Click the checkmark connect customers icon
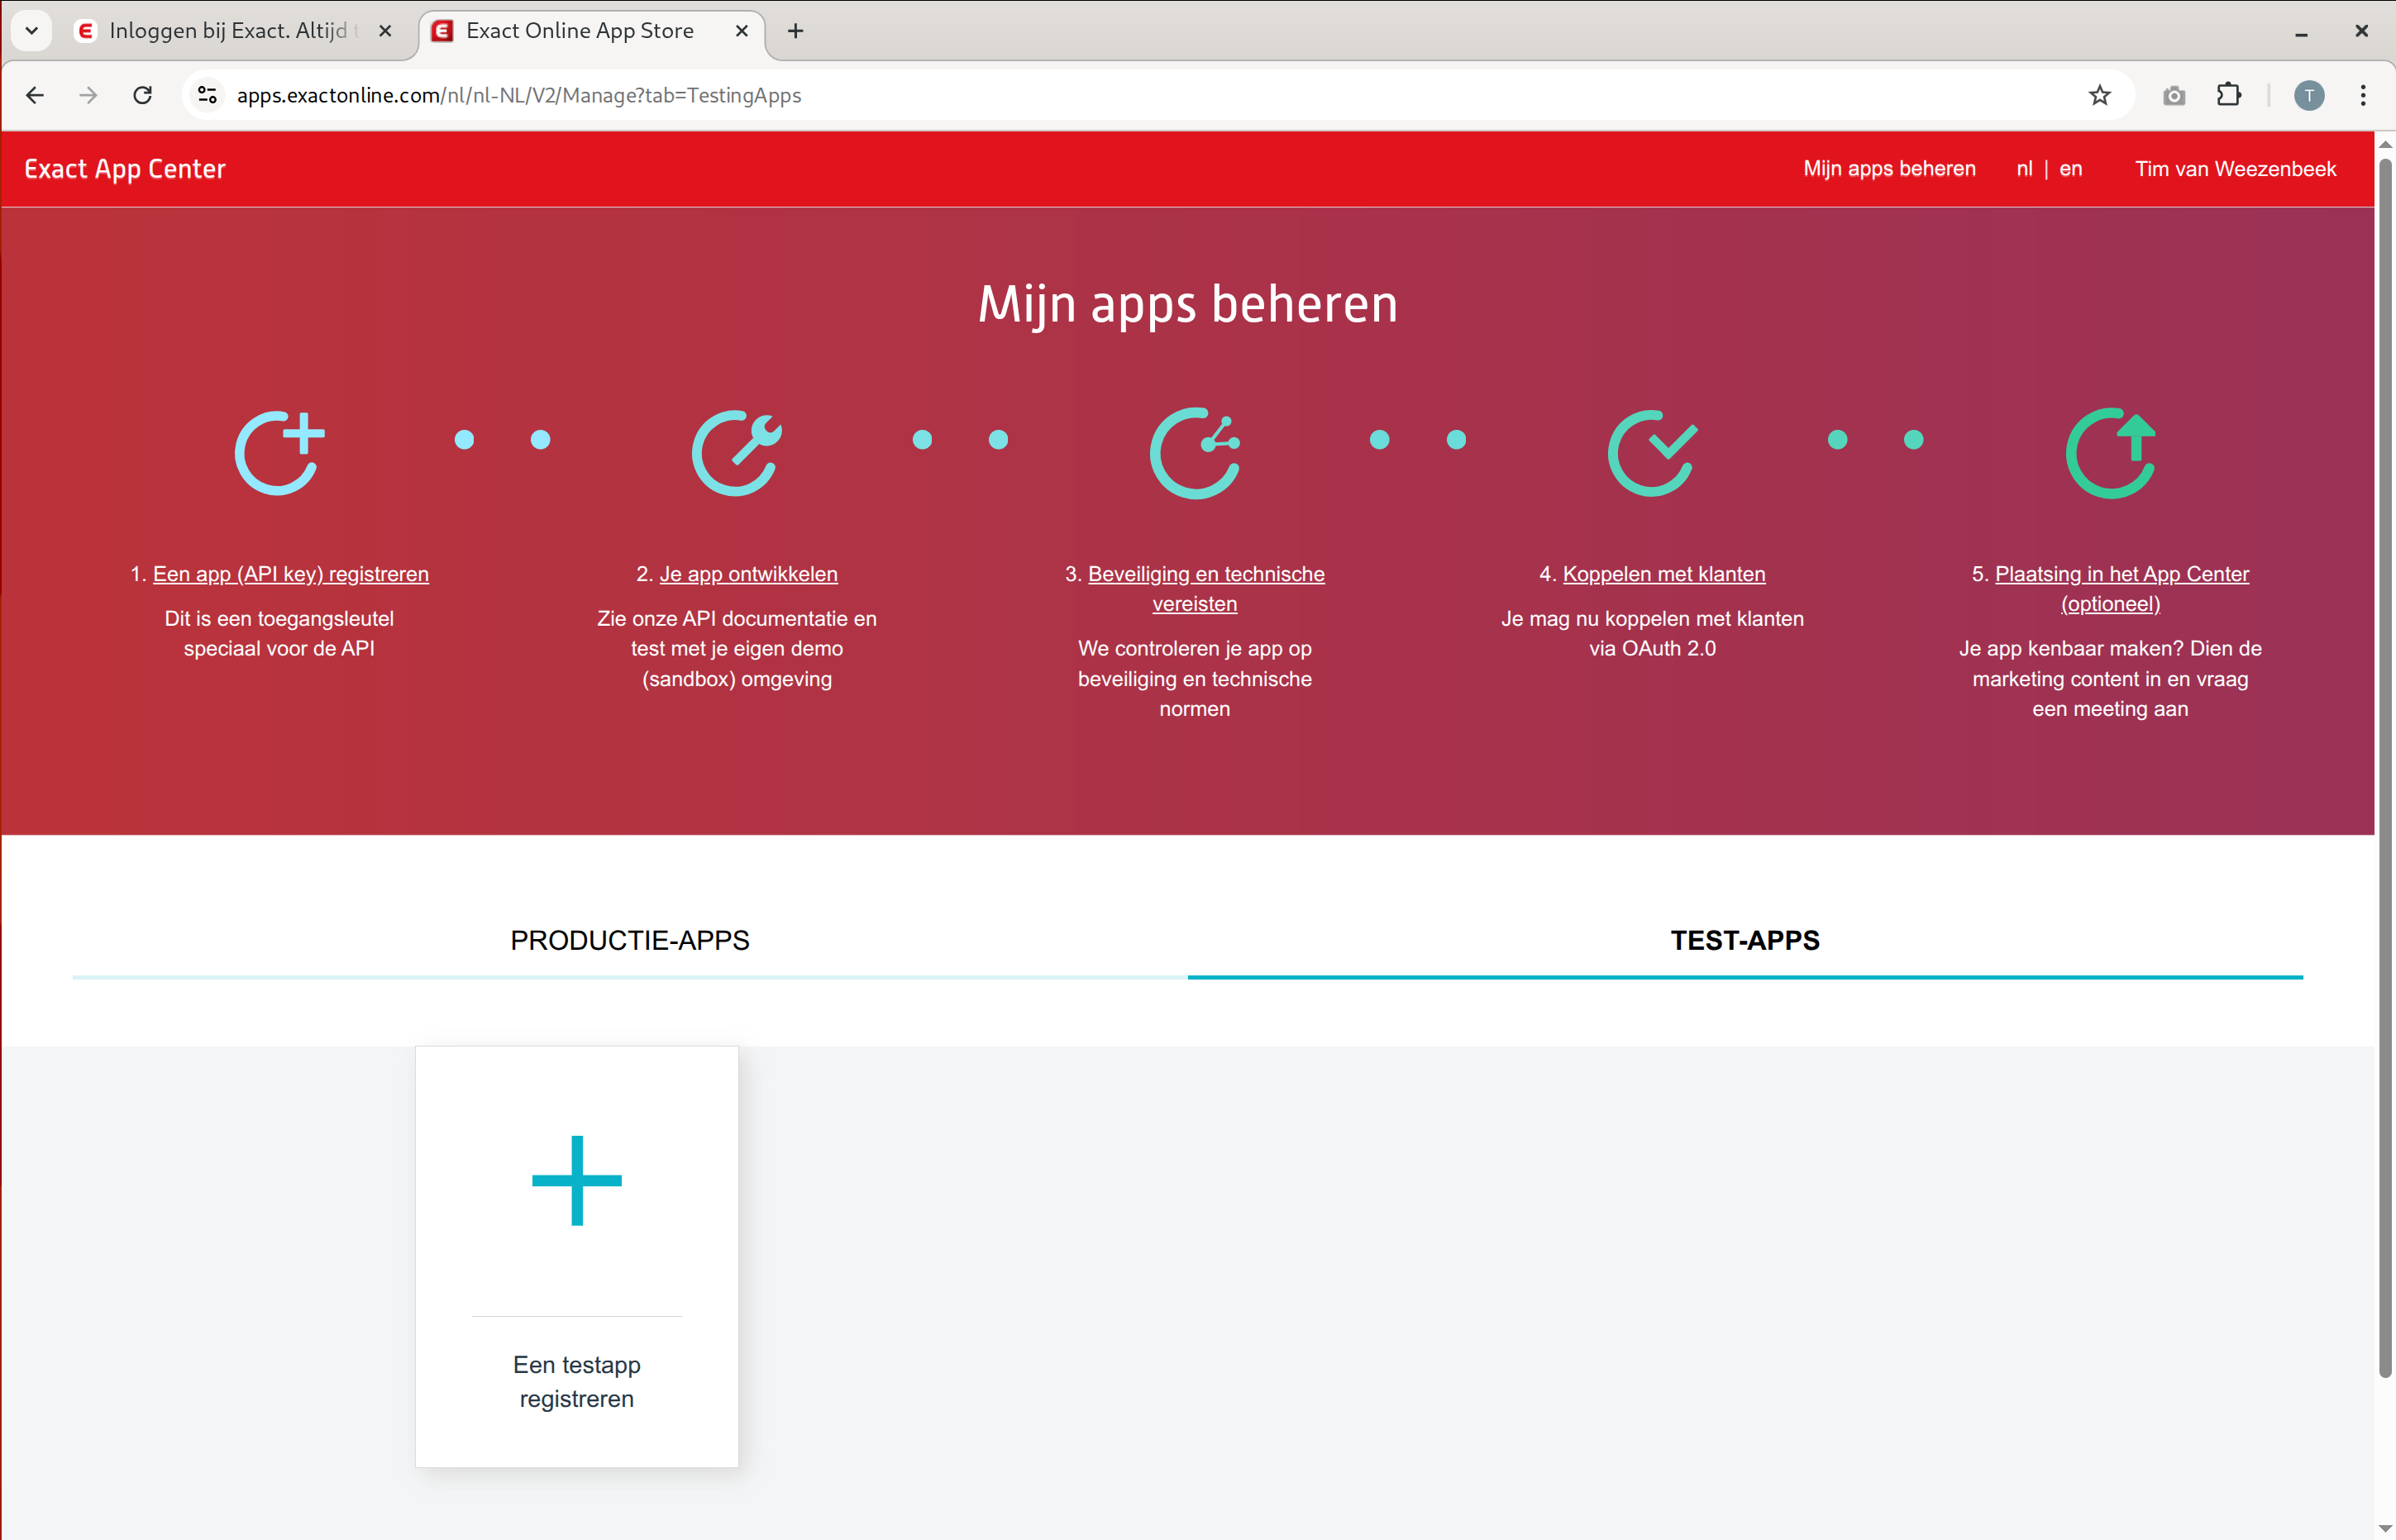Screen dimensions: 2396x1540 tap(1652, 452)
